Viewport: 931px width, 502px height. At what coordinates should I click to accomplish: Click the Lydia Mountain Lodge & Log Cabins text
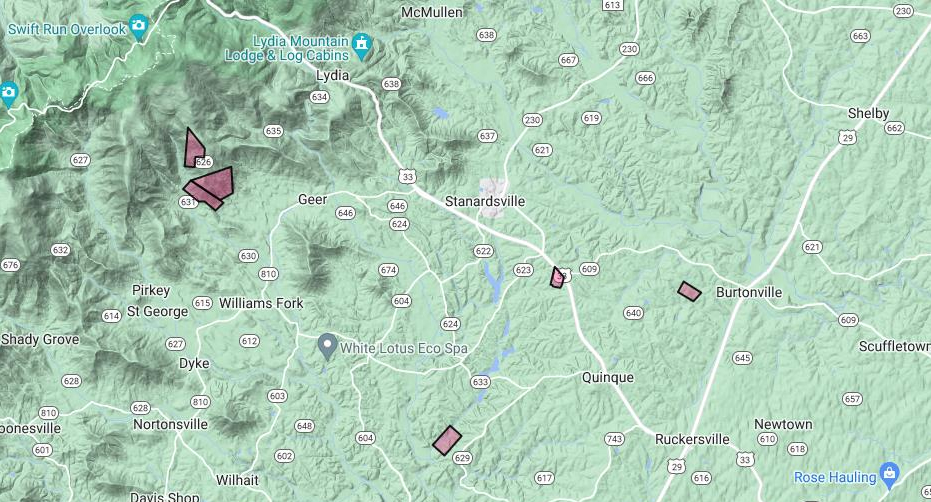(x=287, y=48)
